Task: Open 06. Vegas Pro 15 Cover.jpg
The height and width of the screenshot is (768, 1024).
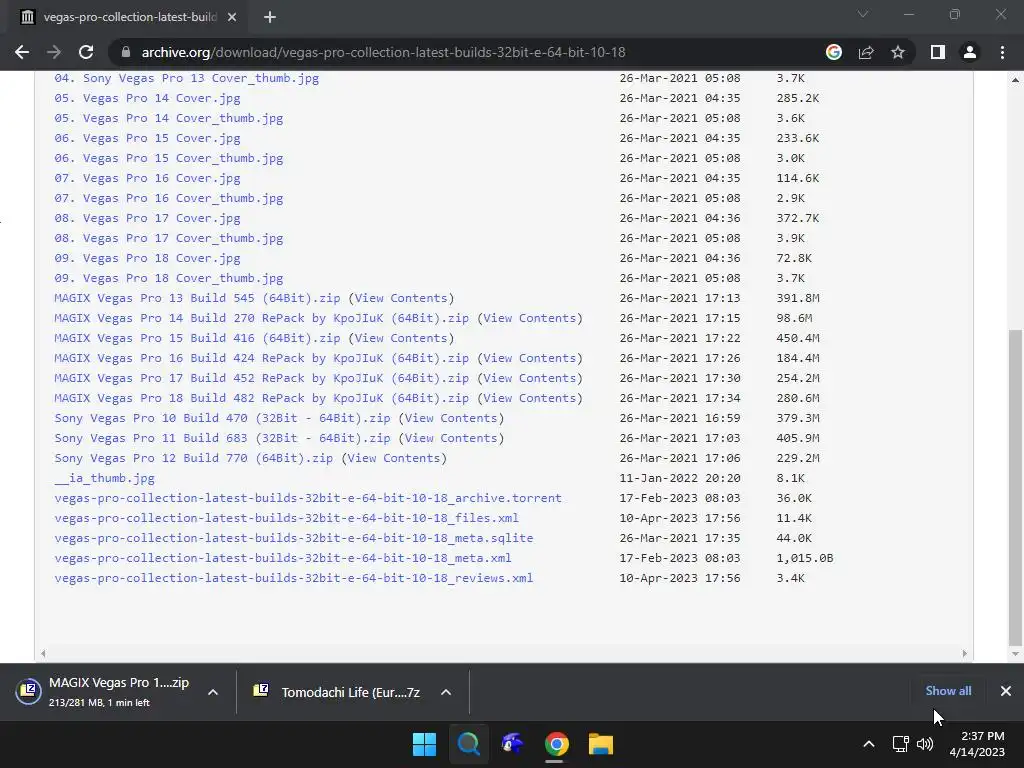Action: tap(147, 138)
